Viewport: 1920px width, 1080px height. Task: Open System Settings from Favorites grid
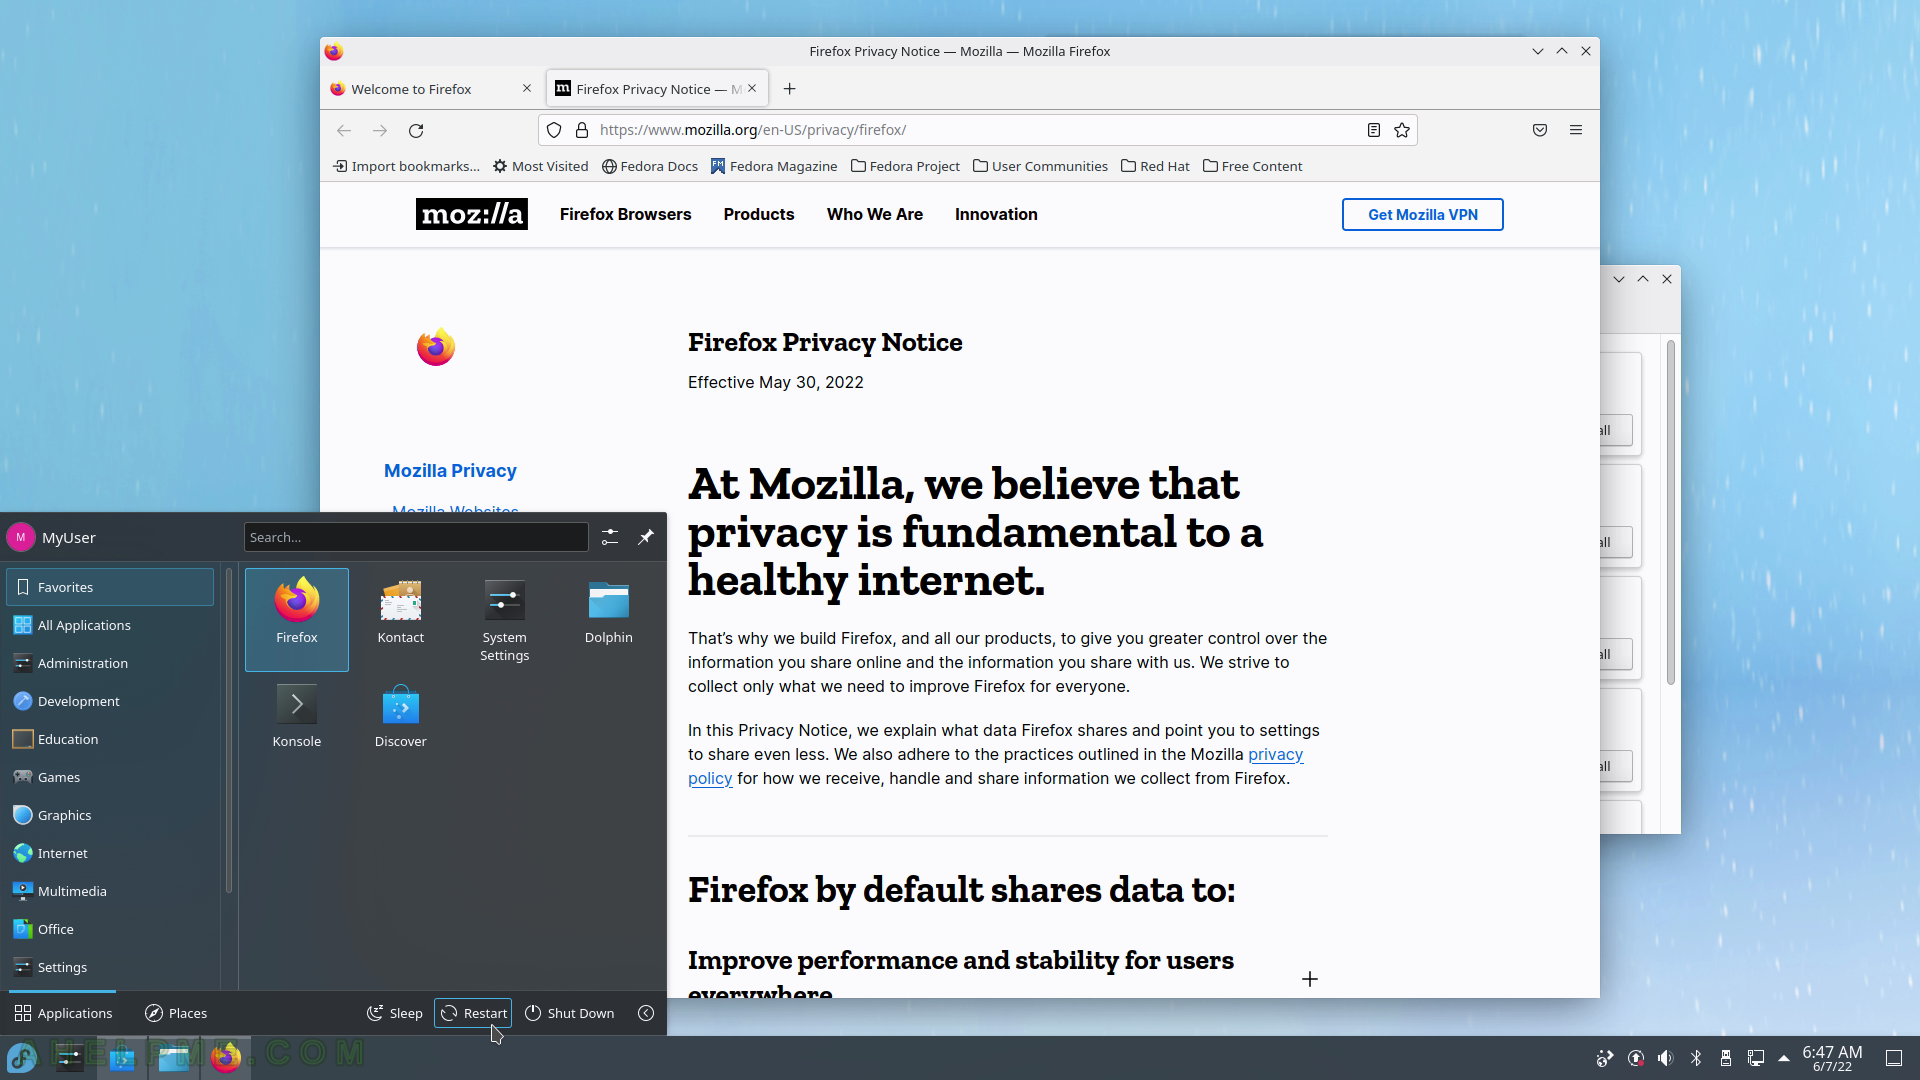tap(505, 619)
